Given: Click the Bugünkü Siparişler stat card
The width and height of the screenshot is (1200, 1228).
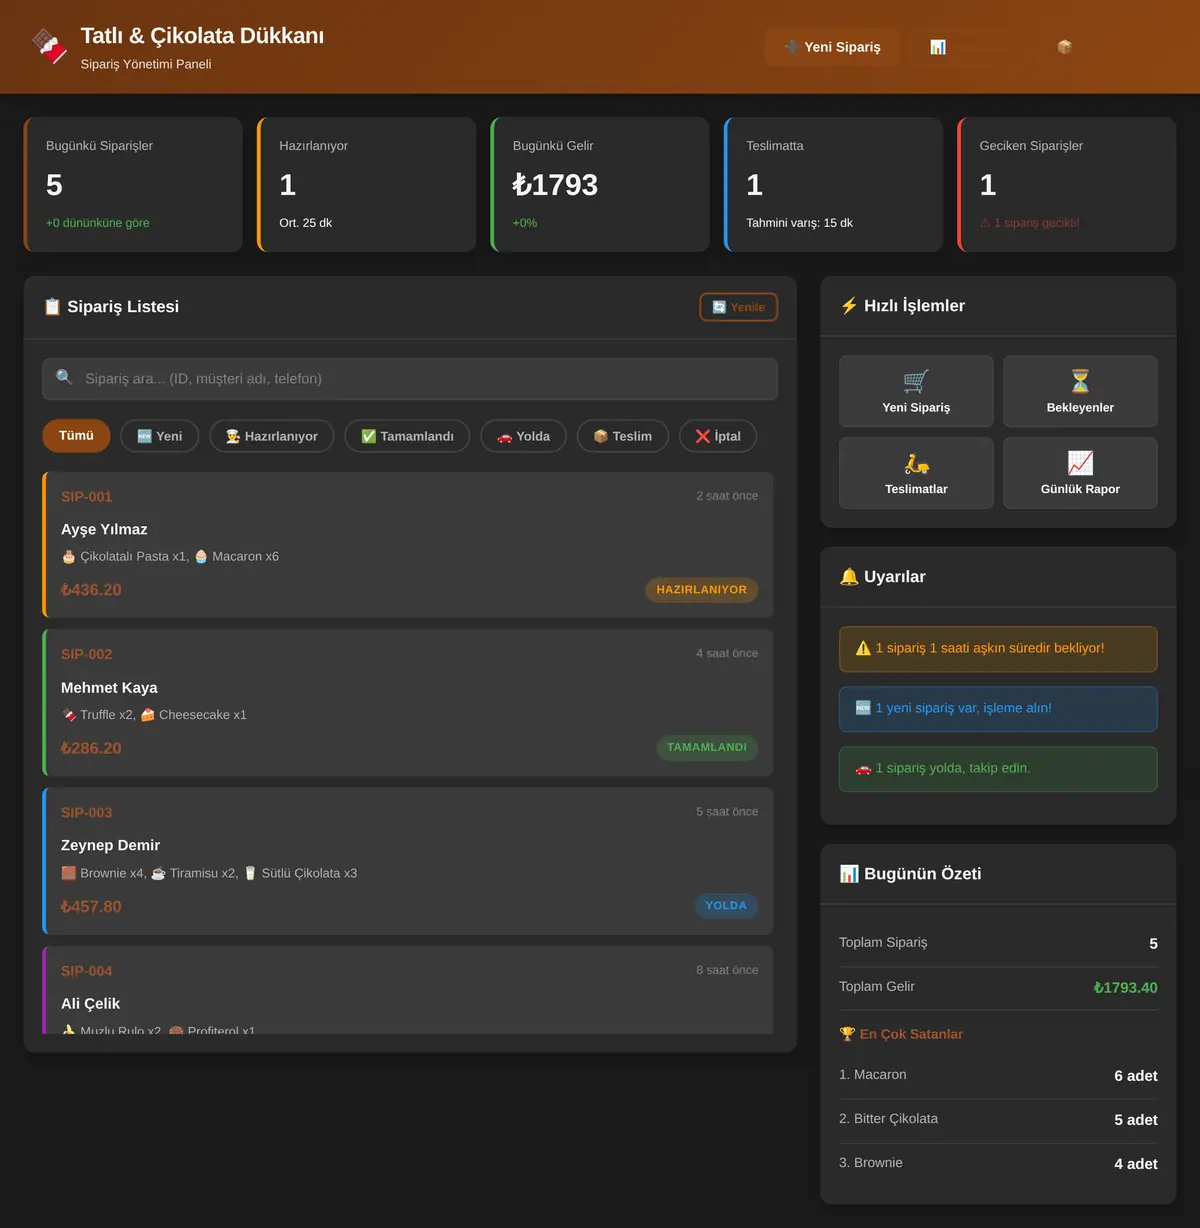Looking at the screenshot, I should point(133,185).
